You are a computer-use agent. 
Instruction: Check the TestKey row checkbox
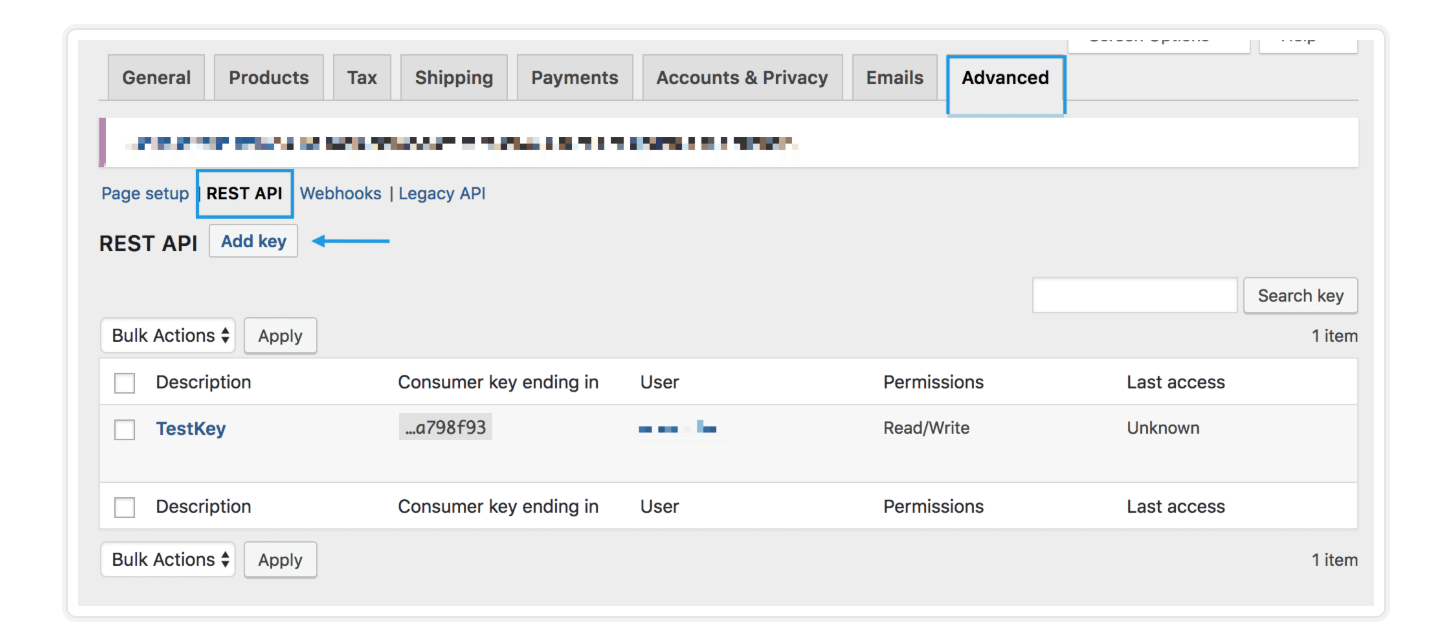coord(125,430)
